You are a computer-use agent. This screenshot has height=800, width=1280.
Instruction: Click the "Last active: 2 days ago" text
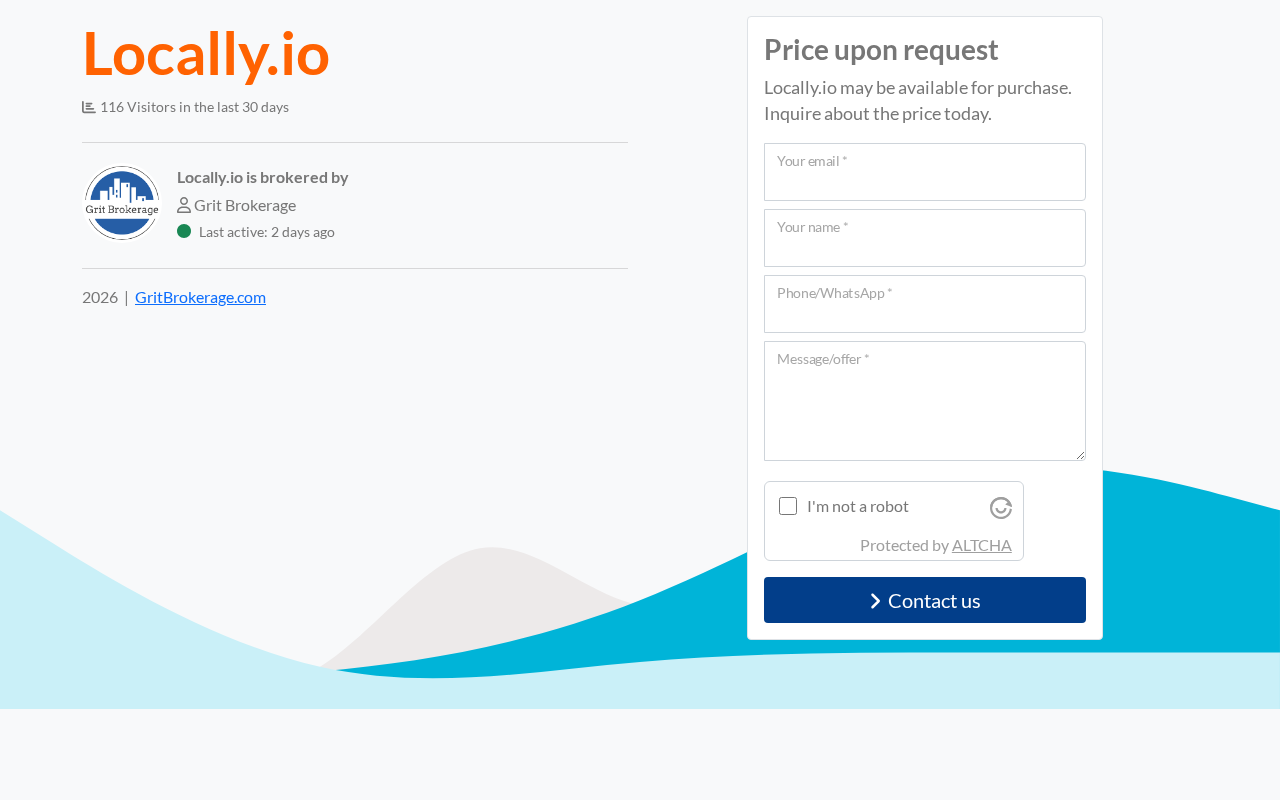[267, 232]
